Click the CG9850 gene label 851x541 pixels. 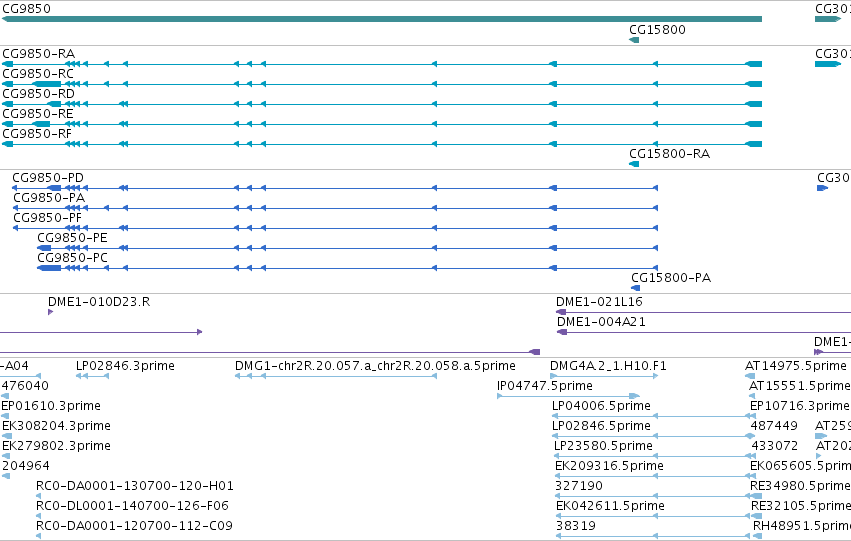27,9
